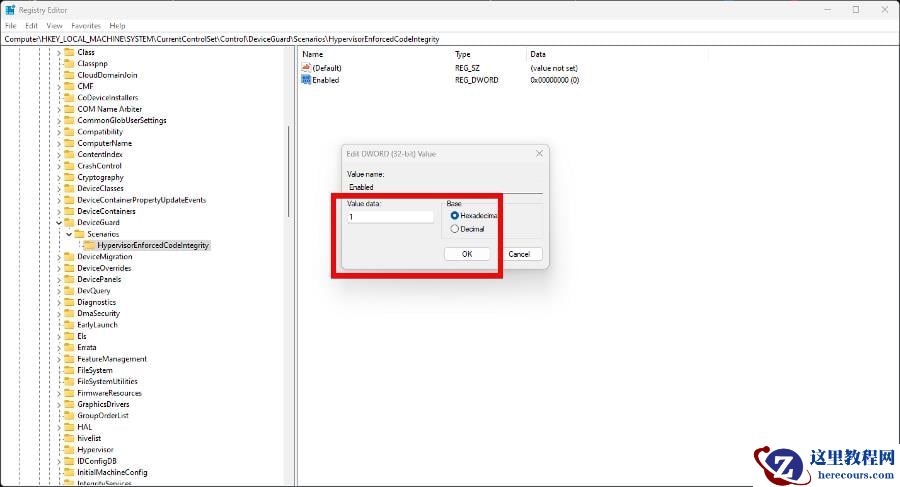Select the EarlyLaunch folder icon
Screen dimensions: 900x487
click(69, 324)
